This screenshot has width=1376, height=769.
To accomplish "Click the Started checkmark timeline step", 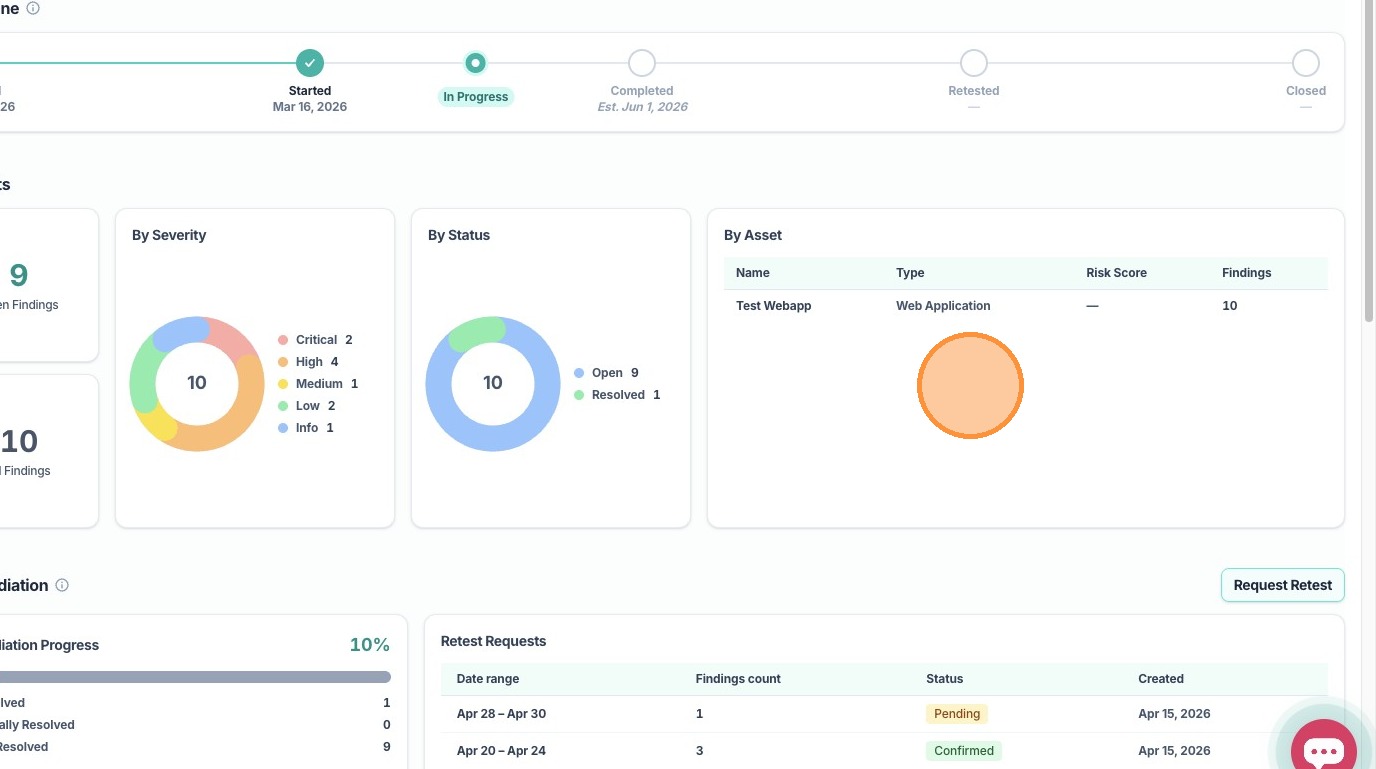I will 310,63.
